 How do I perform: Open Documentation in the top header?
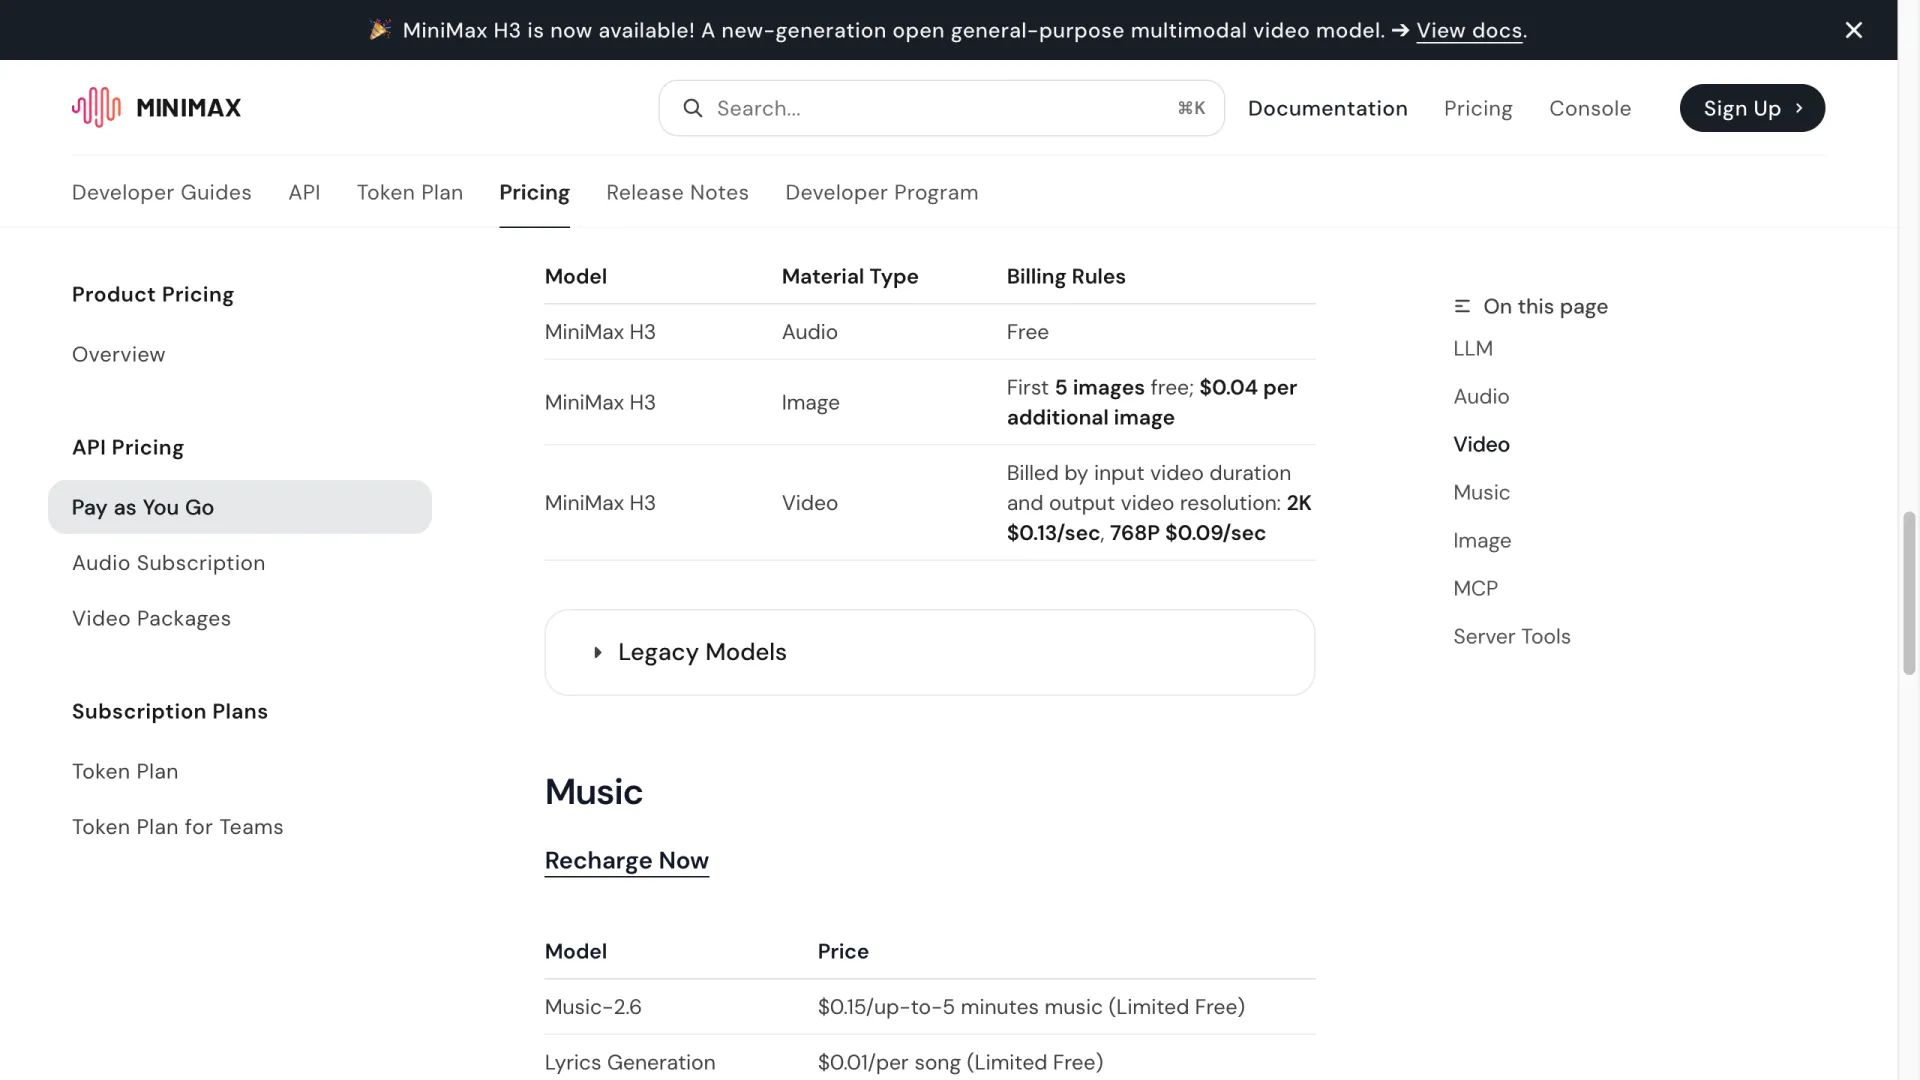pyautogui.click(x=1327, y=108)
